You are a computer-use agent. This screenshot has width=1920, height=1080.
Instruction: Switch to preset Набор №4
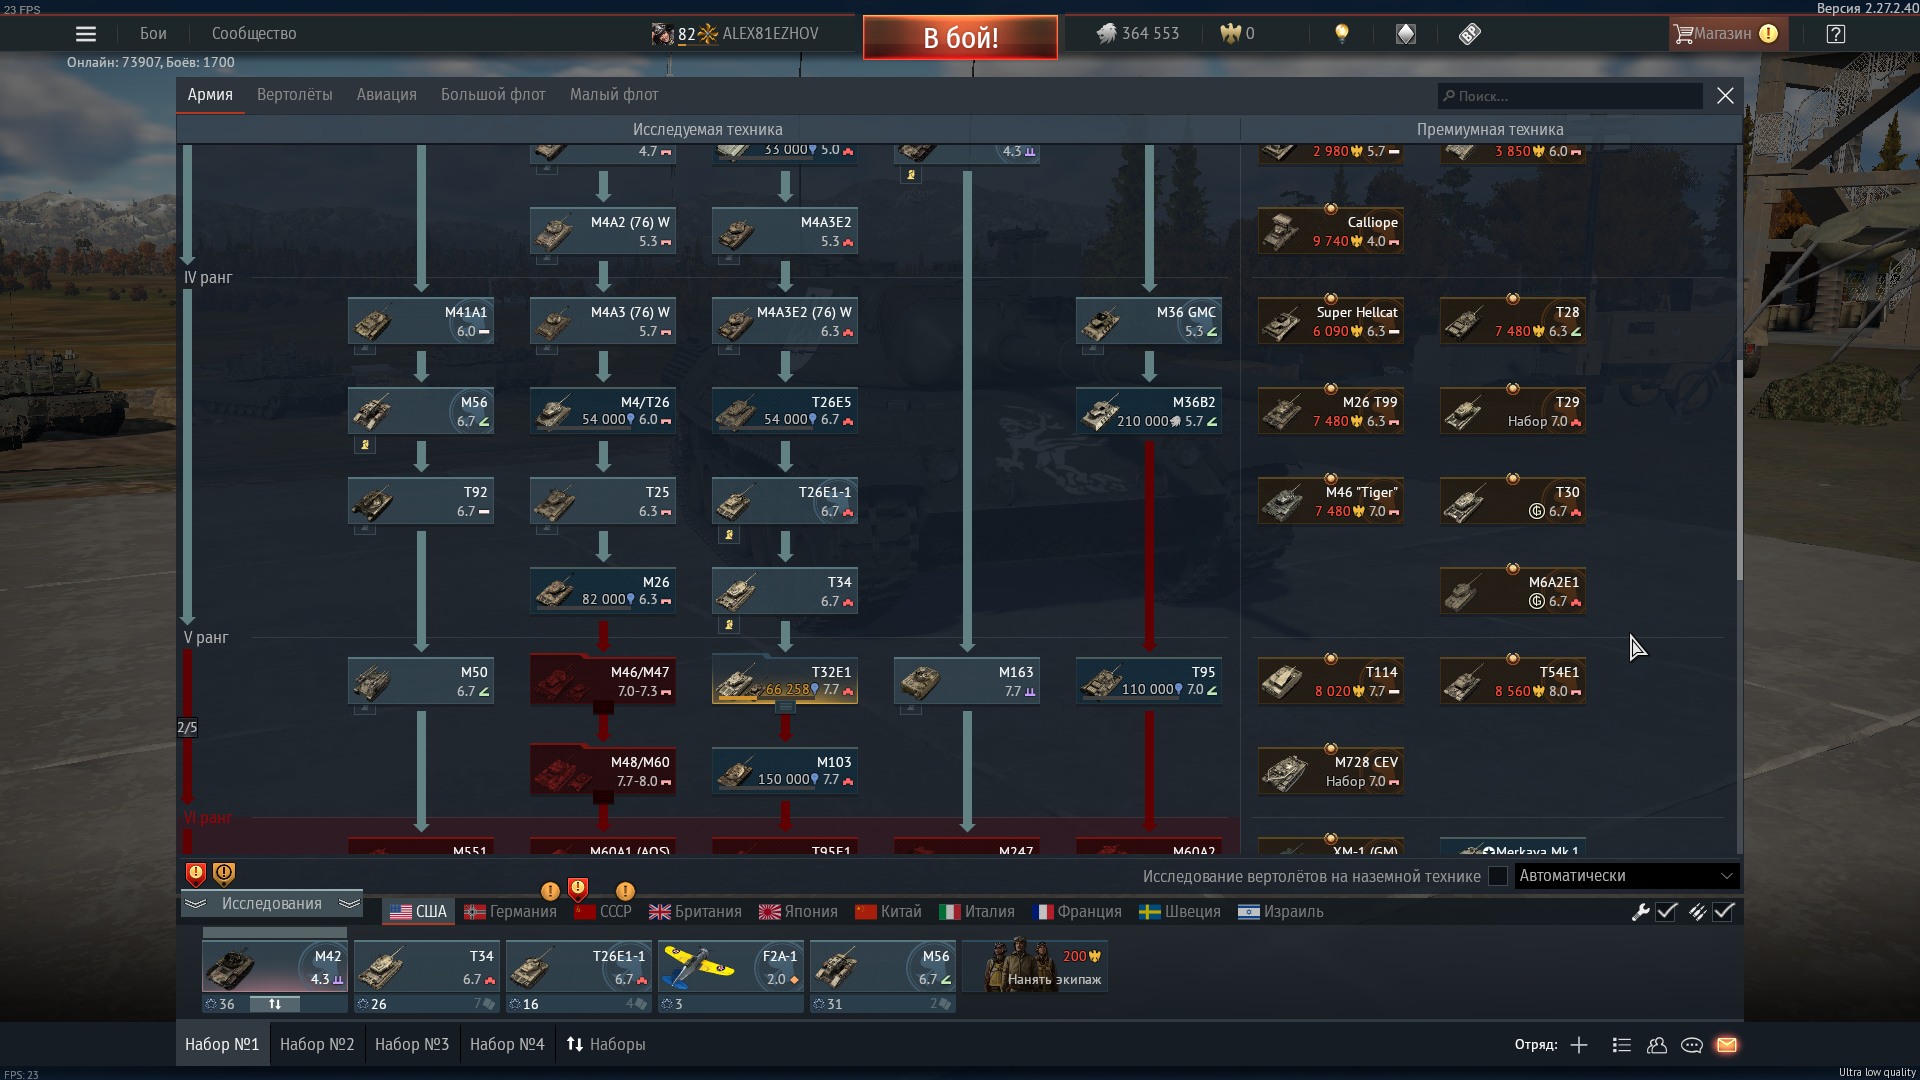pyautogui.click(x=507, y=1045)
